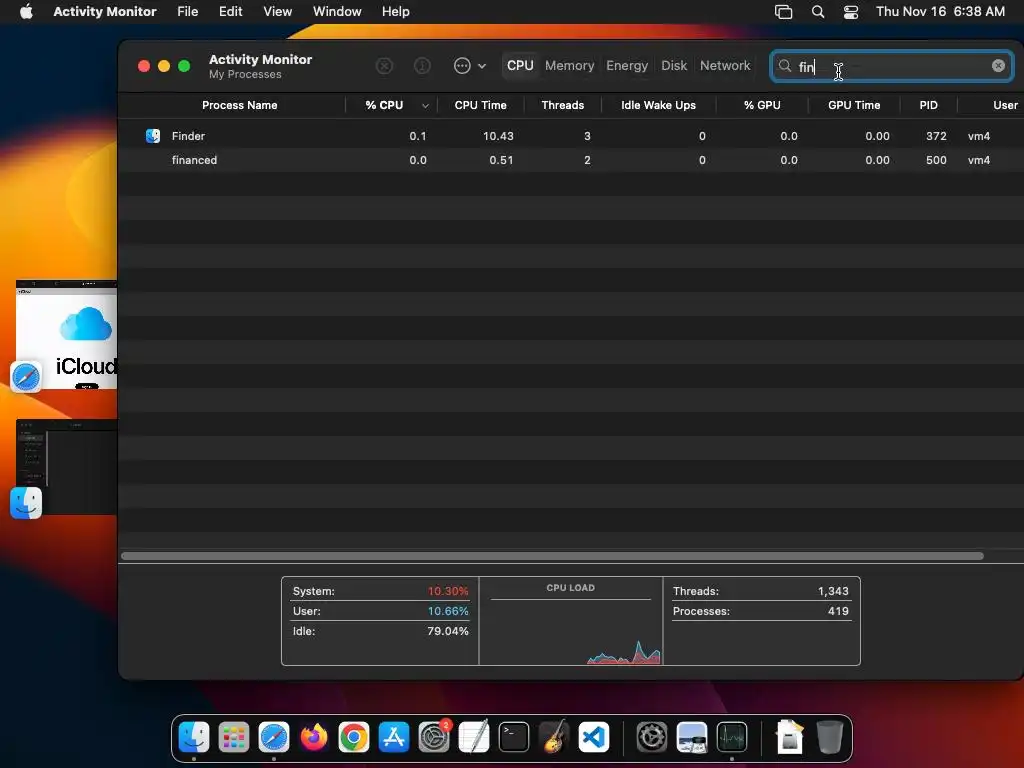
Task: Open the File menu
Action: coord(187,11)
